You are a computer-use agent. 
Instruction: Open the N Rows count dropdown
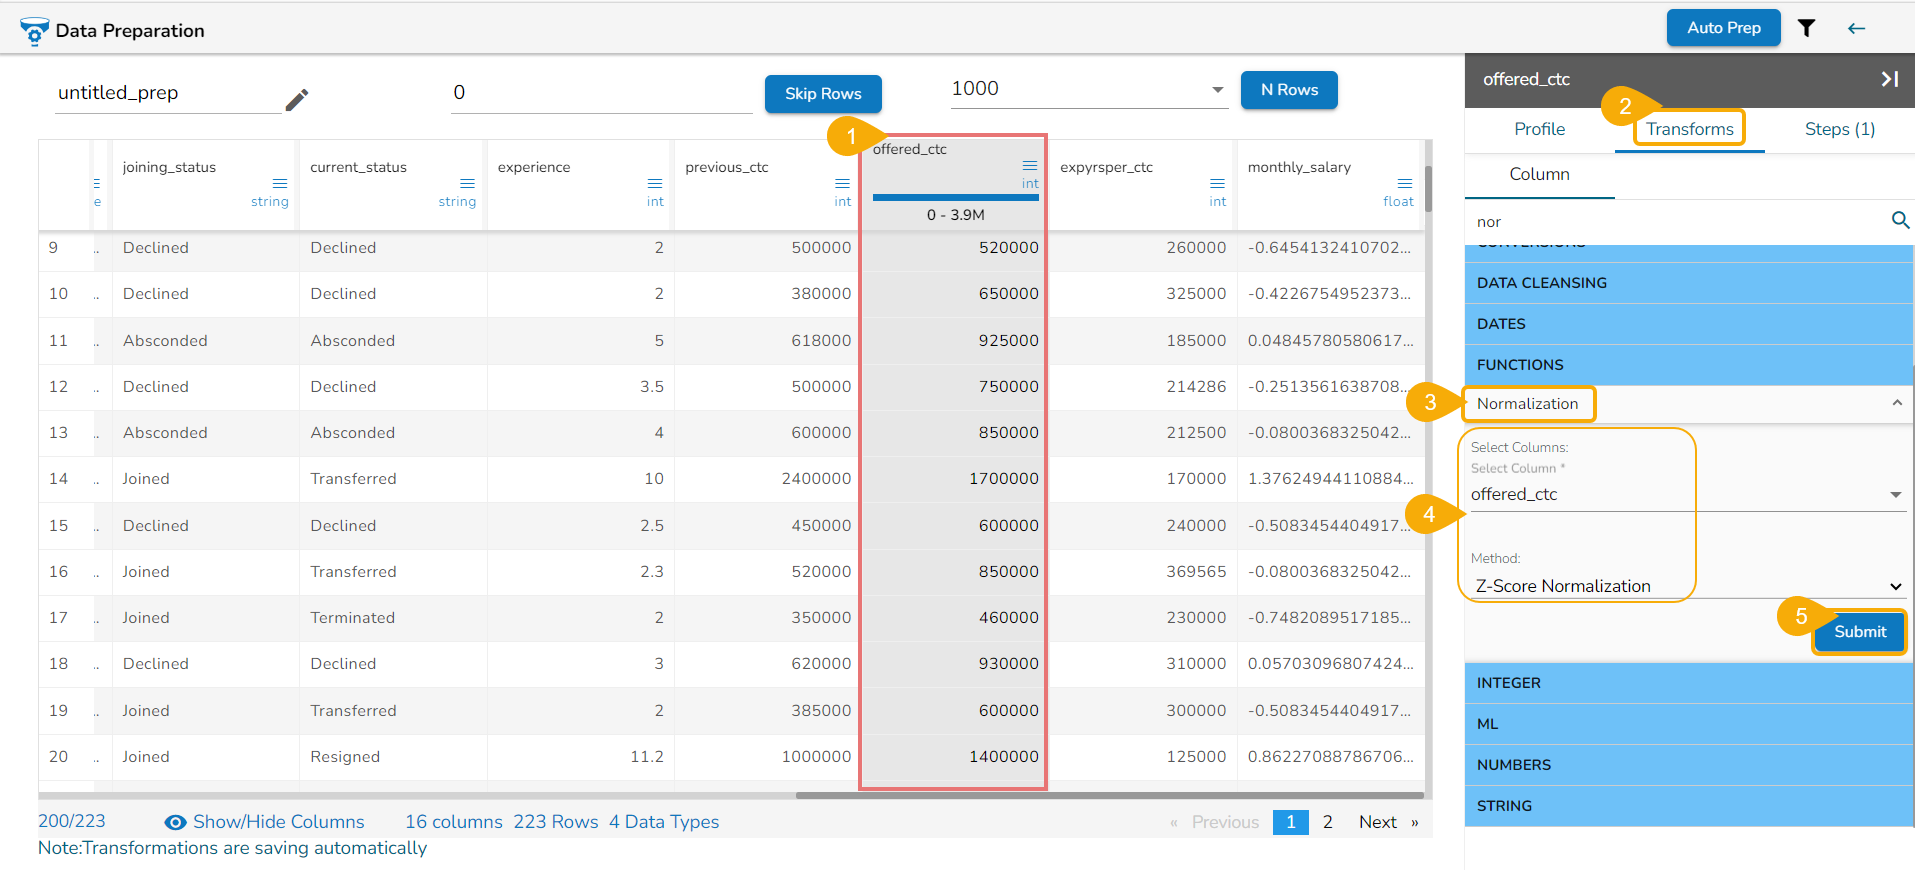coord(1217,90)
